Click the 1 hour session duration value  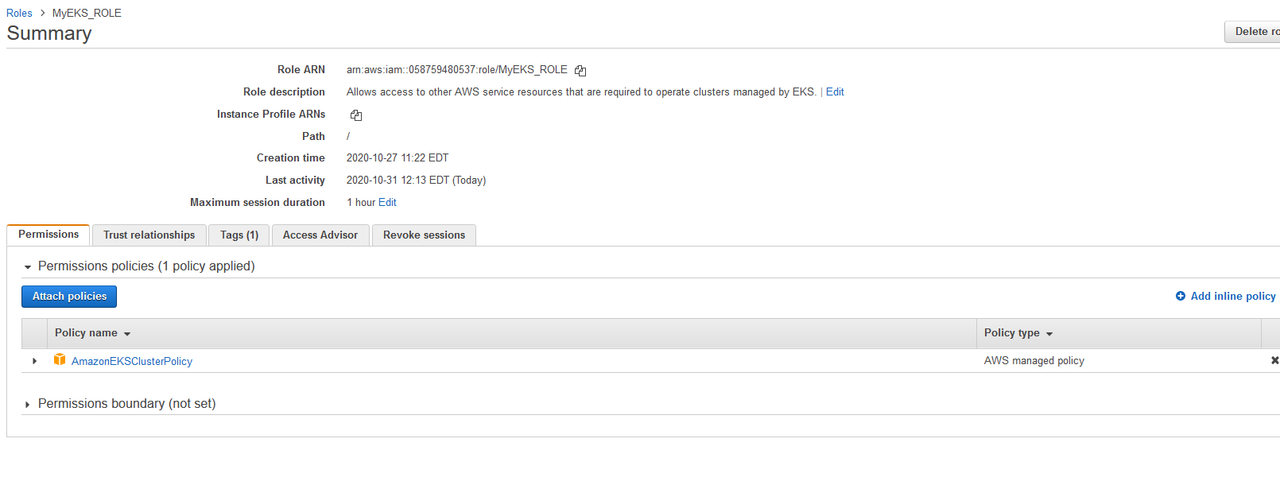pos(361,202)
